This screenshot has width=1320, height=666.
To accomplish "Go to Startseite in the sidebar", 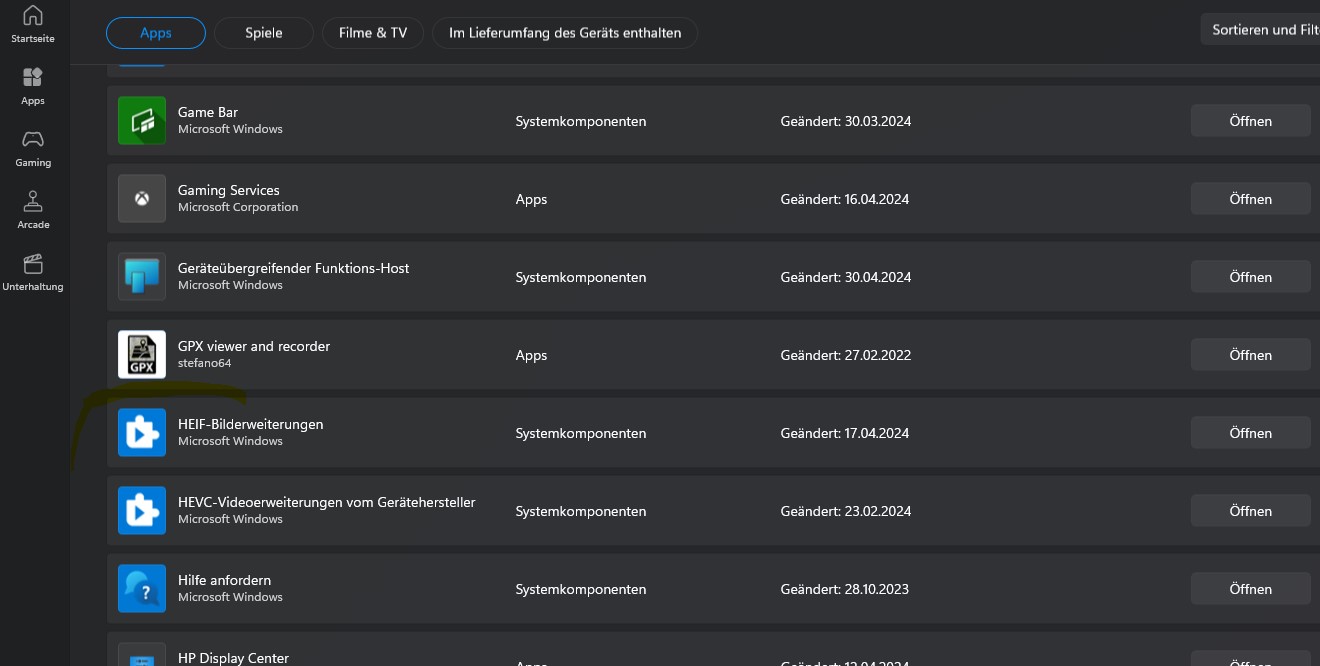I will click(x=33, y=24).
